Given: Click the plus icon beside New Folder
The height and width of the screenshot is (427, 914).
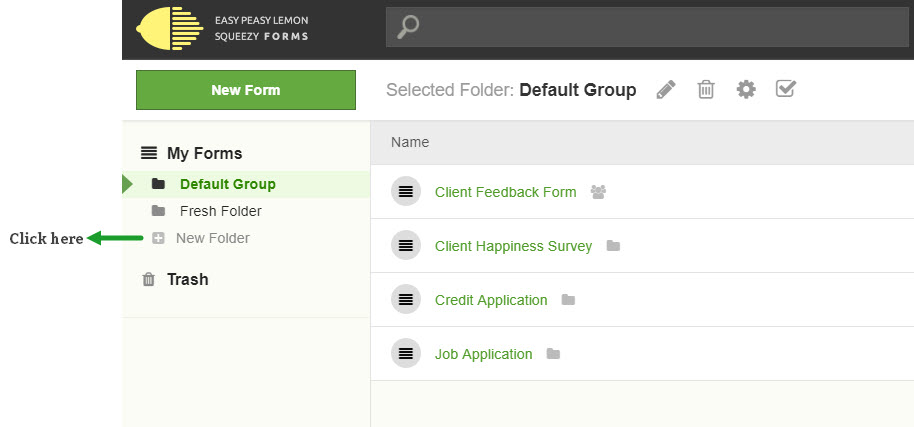Looking at the screenshot, I should click(x=158, y=238).
